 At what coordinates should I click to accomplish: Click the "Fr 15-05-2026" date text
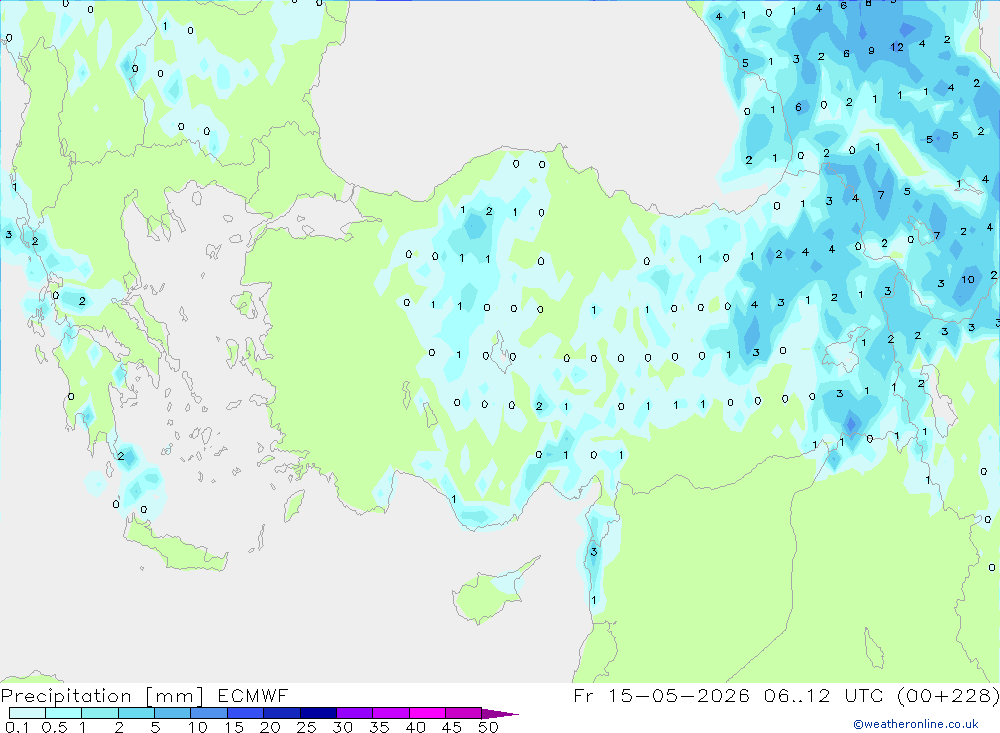(661, 695)
